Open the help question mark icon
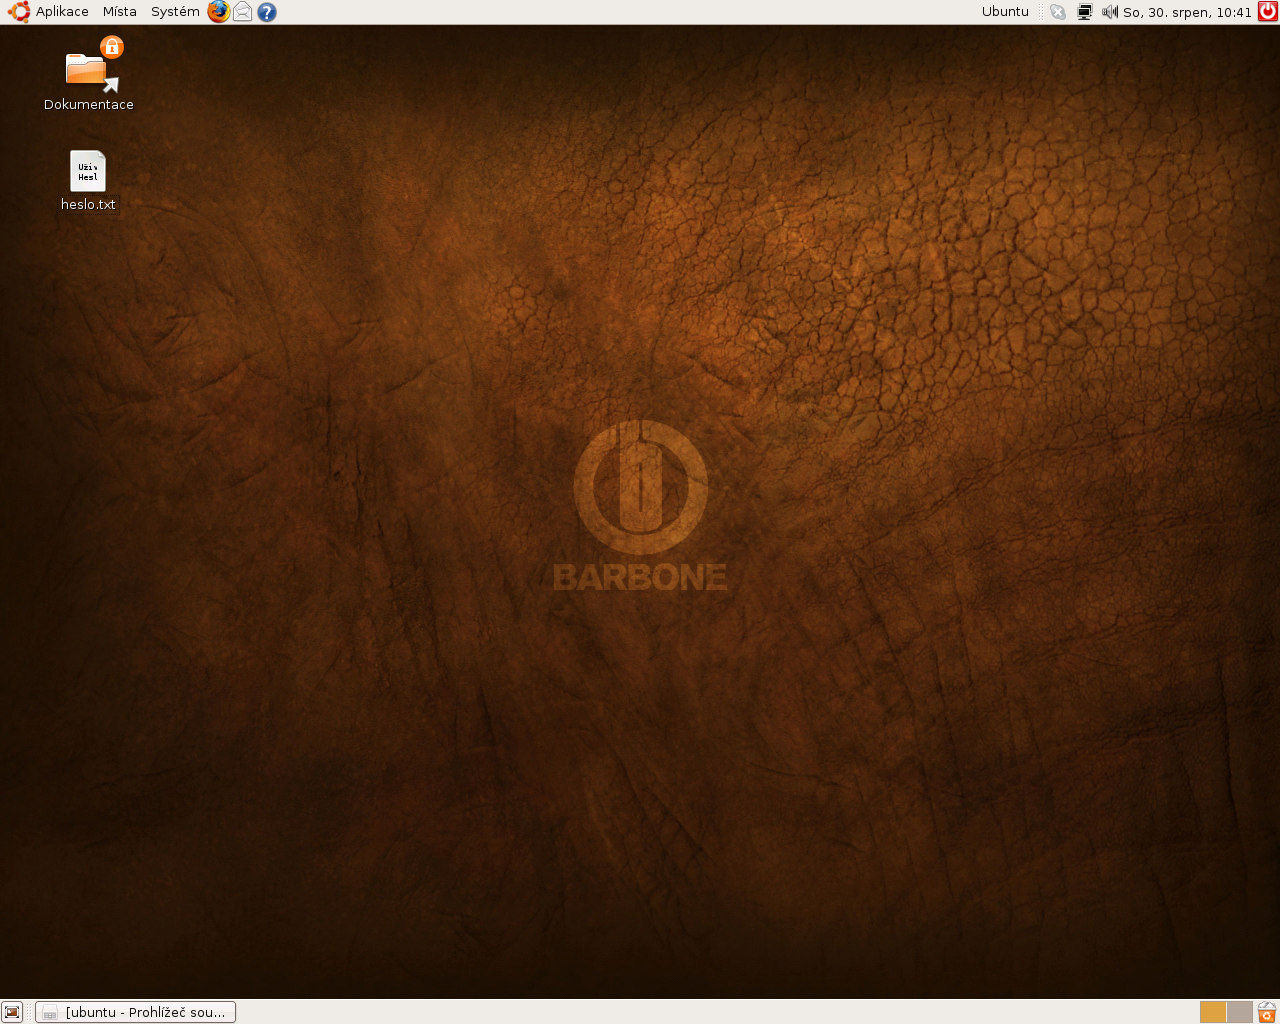Viewport: 1280px width, 1024px height. (x=267, y=12)
